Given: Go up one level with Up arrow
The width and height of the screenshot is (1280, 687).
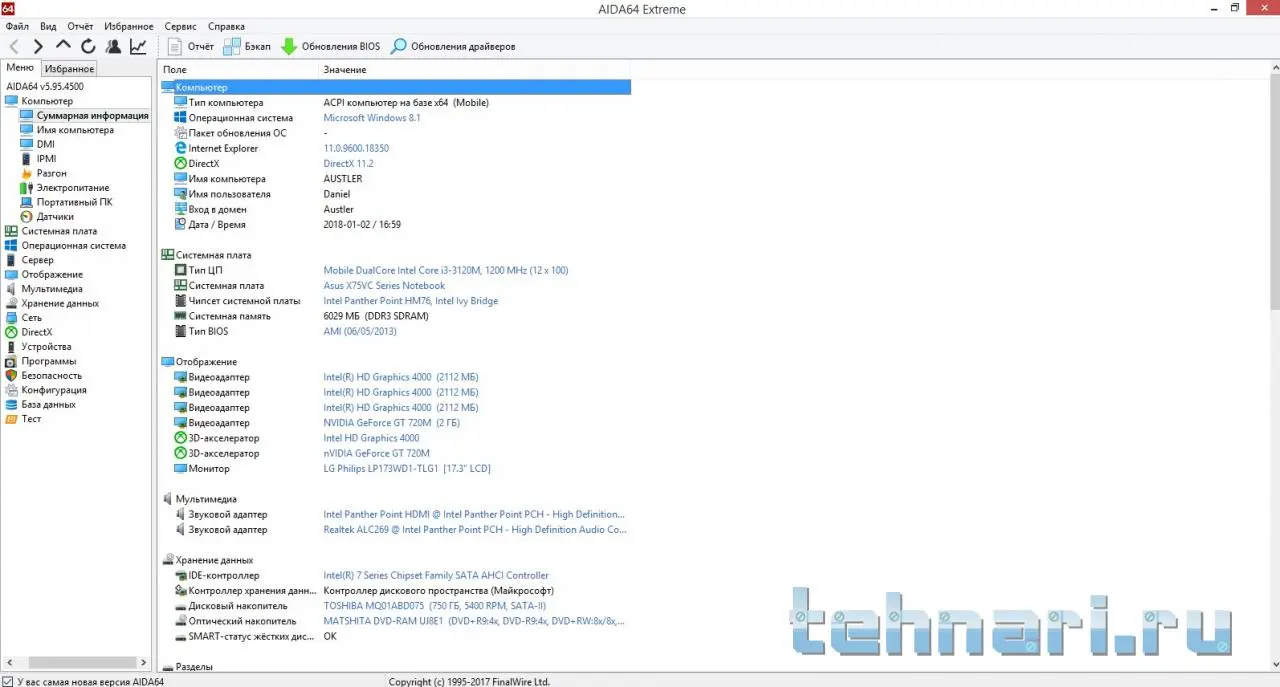Looking at the screenshot, I should 63,46.
